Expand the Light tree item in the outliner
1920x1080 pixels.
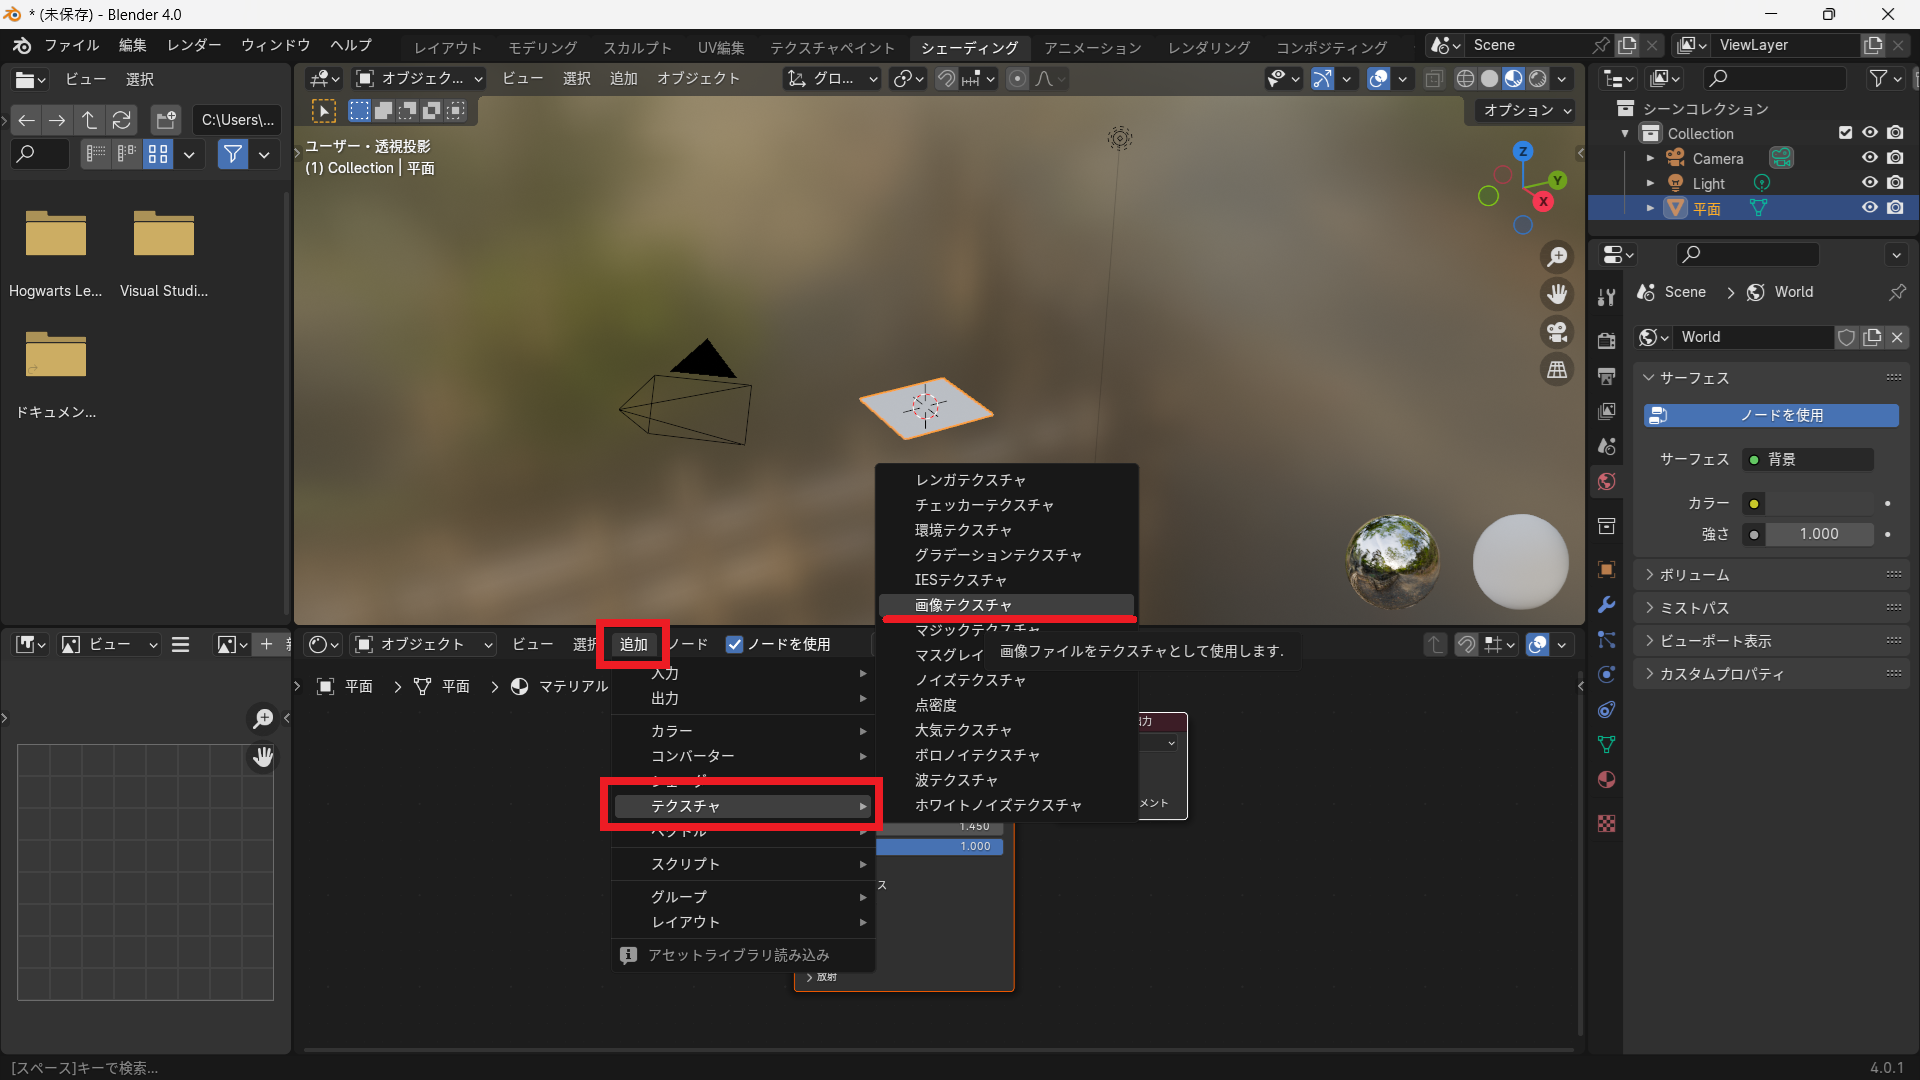[x=1650, y=183]
